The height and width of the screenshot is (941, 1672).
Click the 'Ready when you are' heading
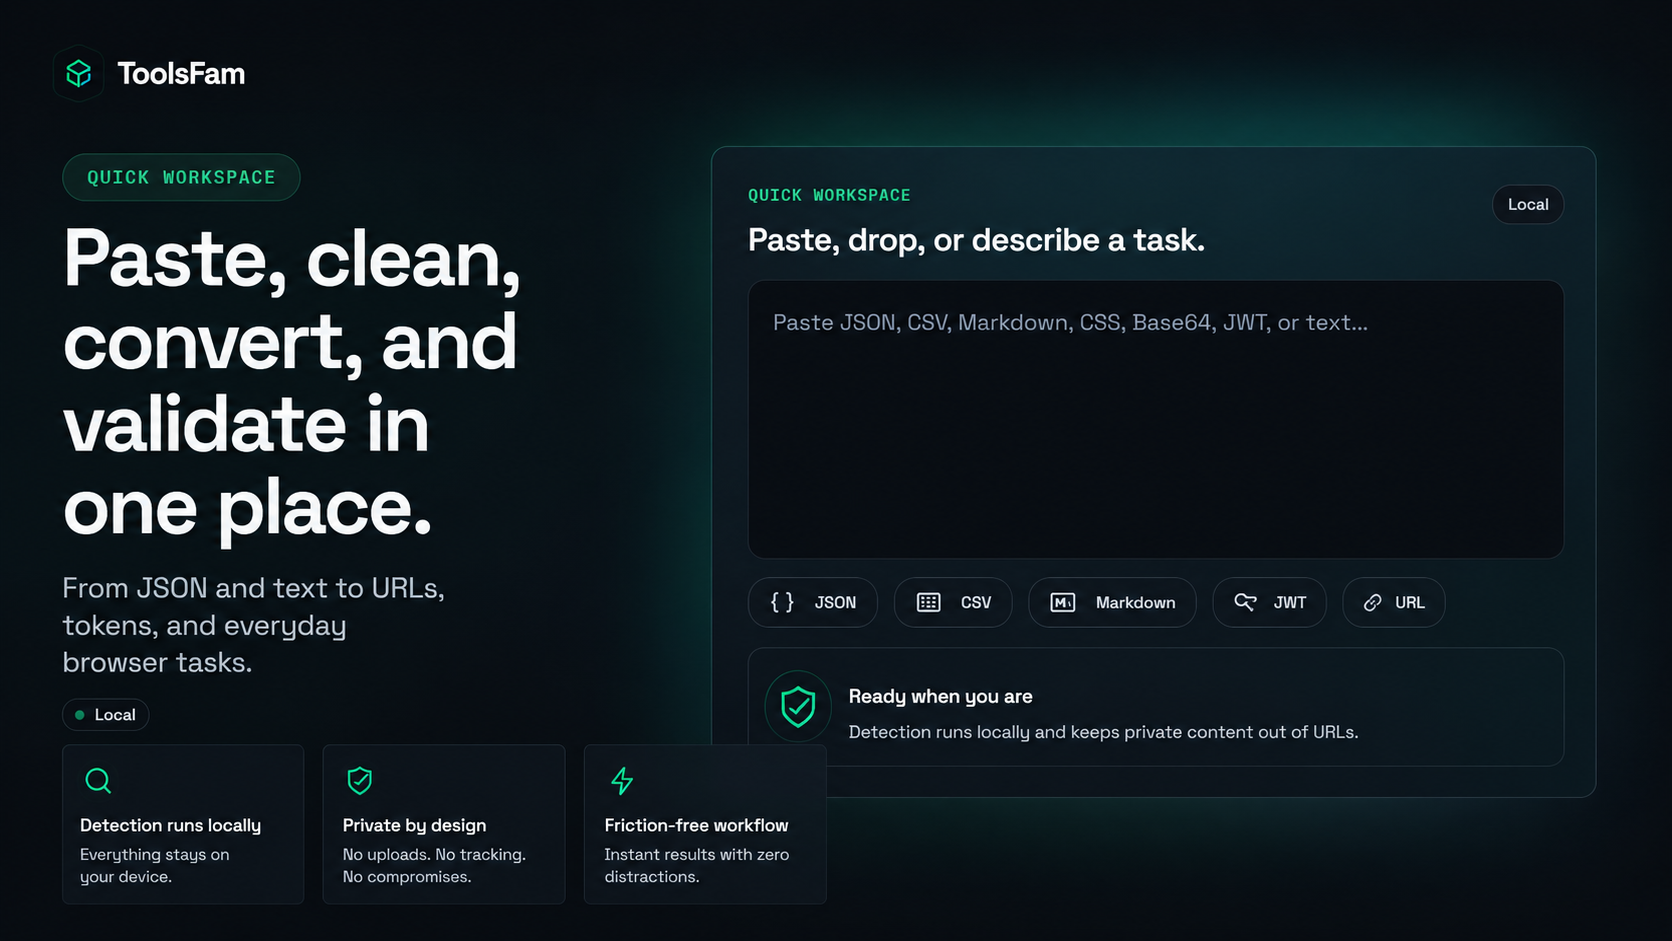coord(940,696)
